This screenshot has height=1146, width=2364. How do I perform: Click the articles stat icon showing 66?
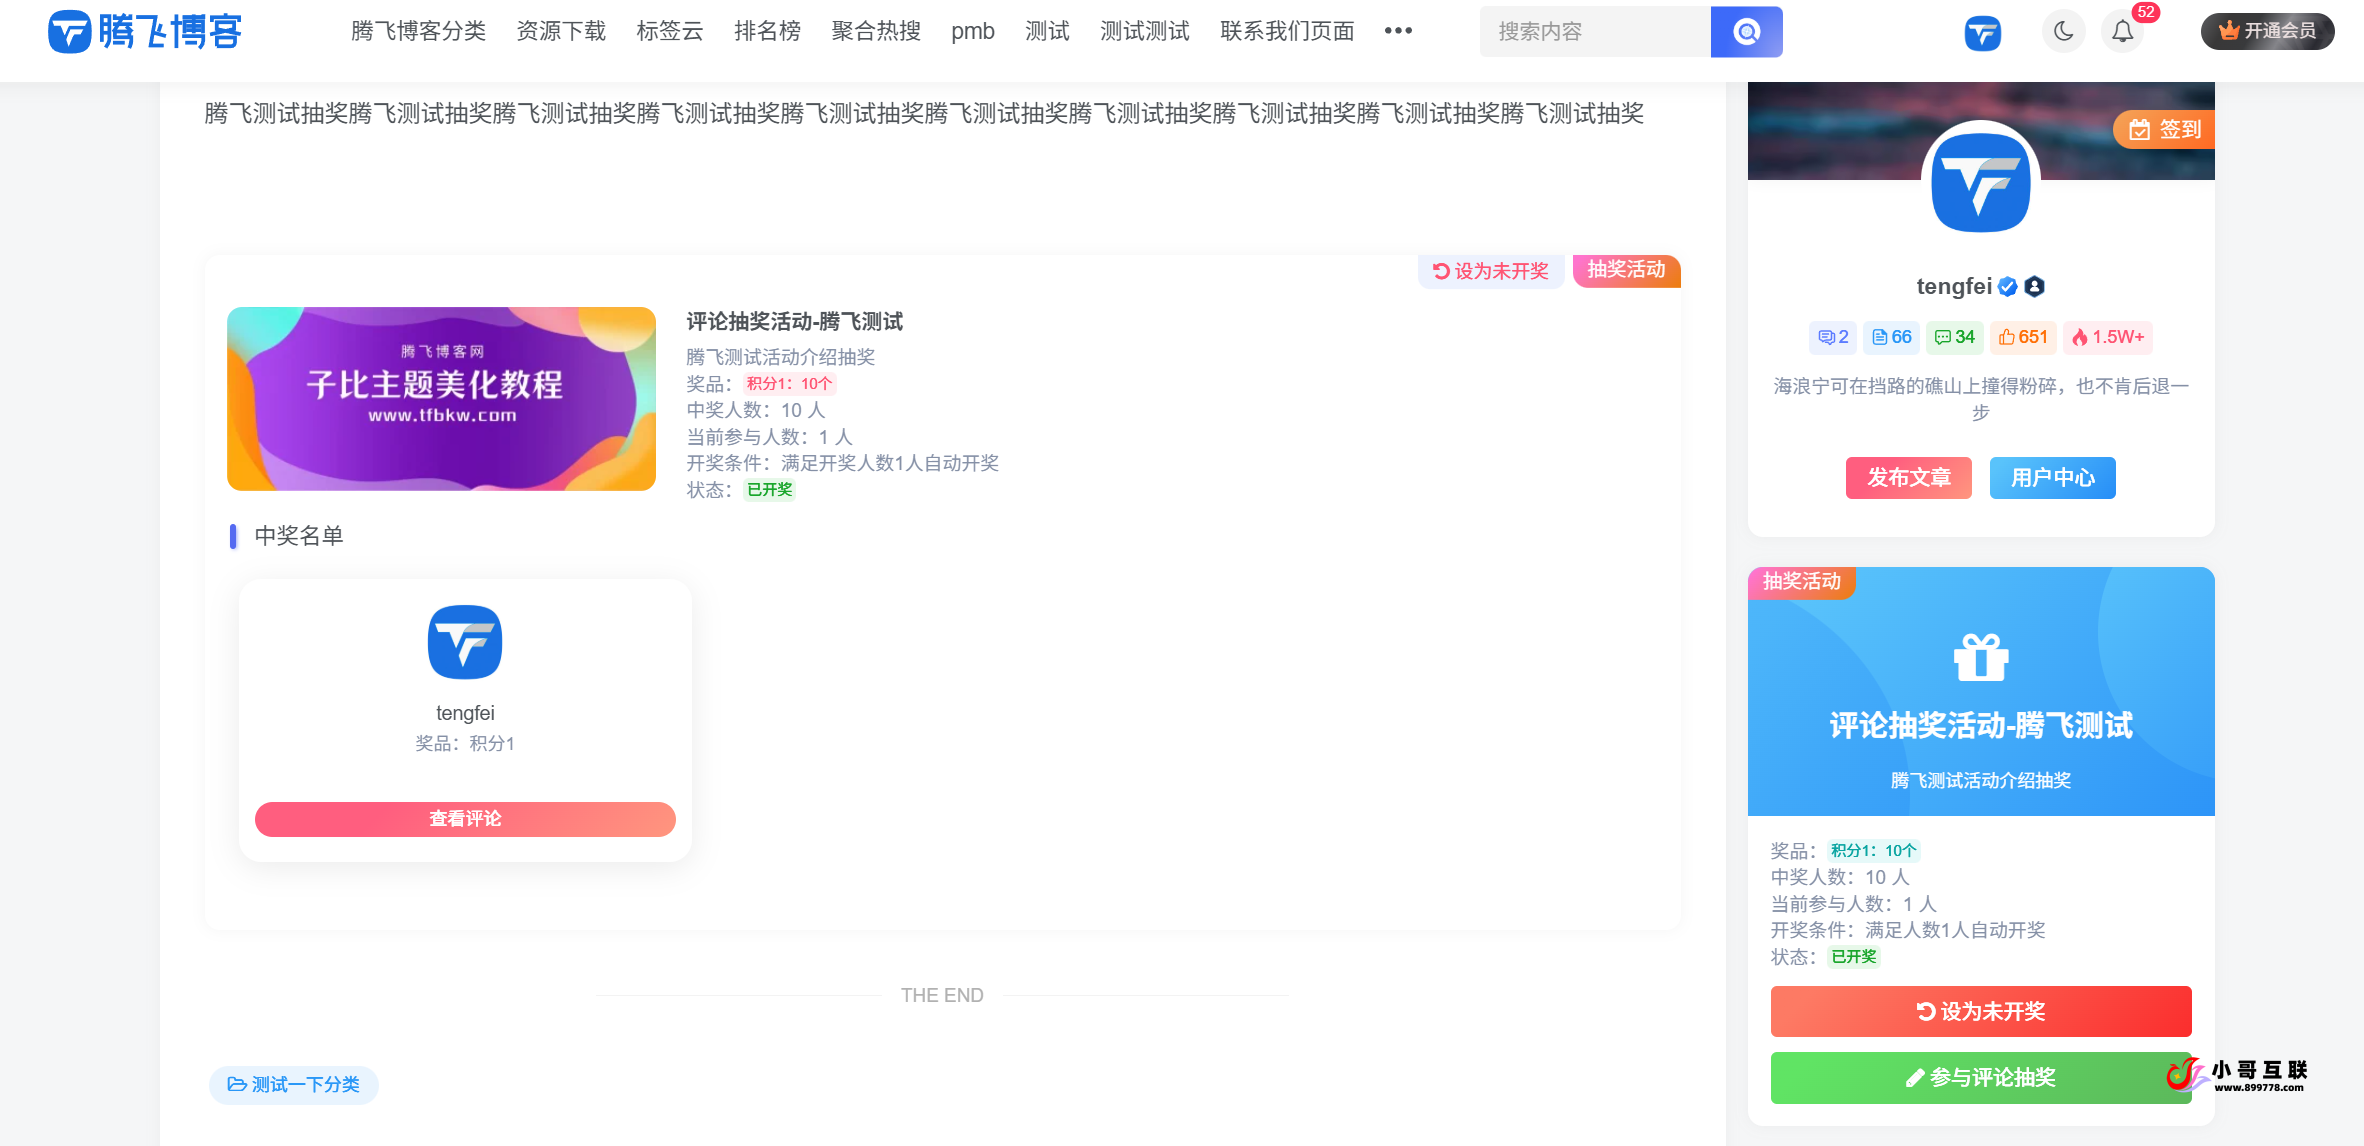point(1891,337)
